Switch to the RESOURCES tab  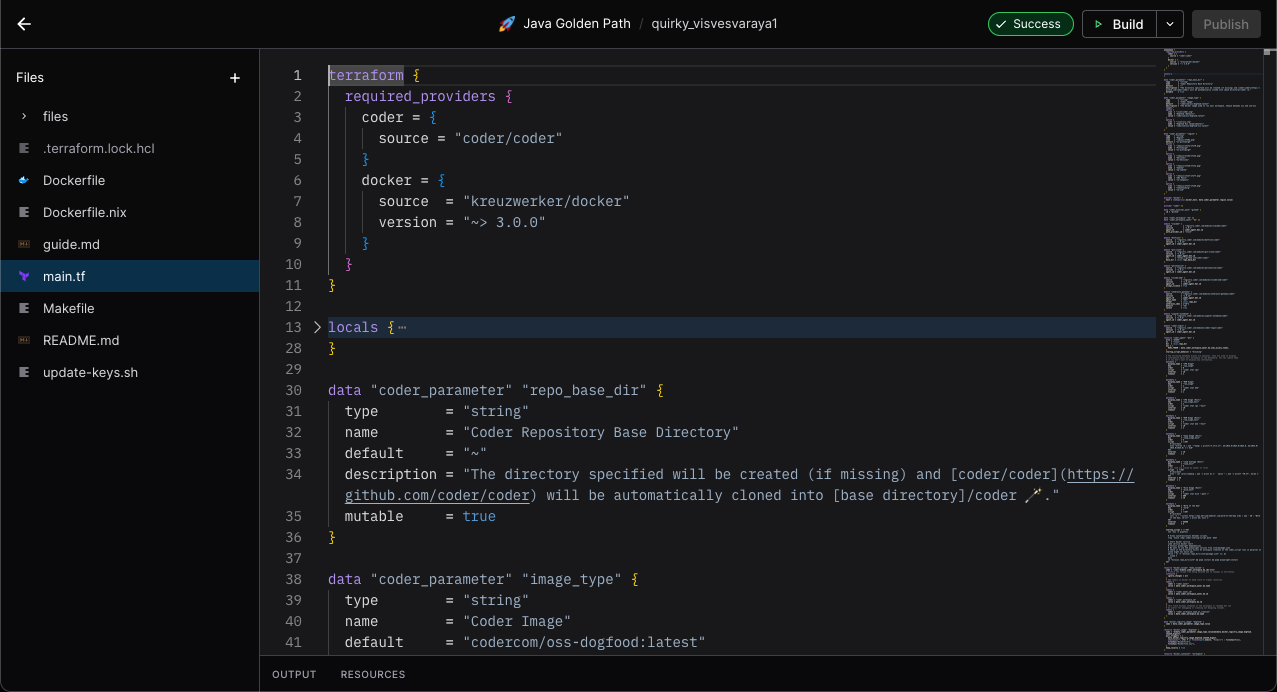coord(372,674)
